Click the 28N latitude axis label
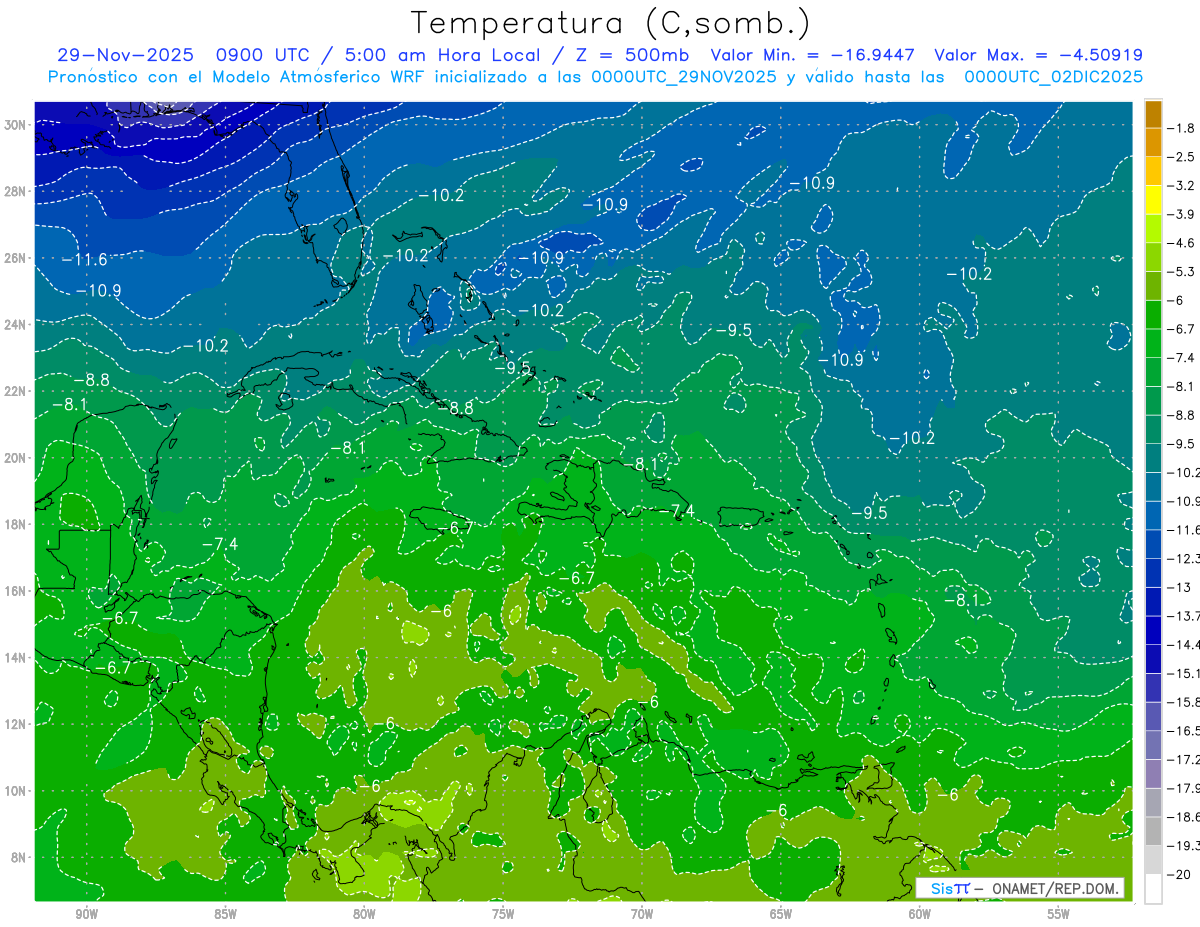 (x=17, y=190)
